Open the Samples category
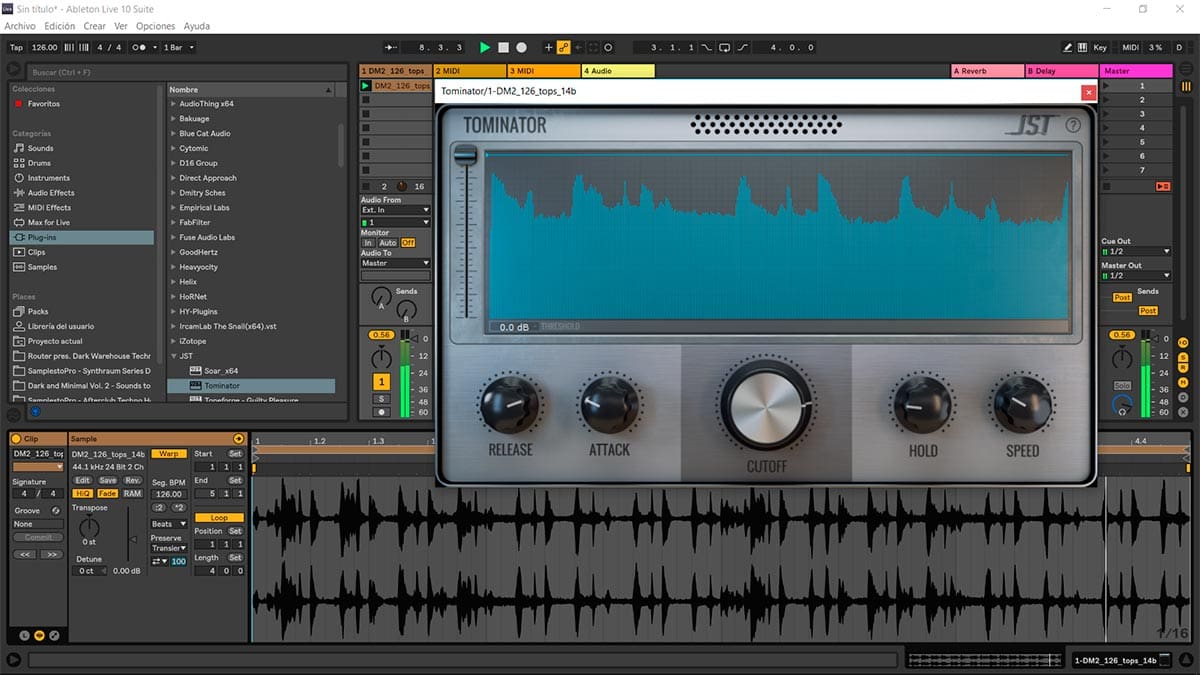This screenshot has width=1200, height=675. tap(42, 267)
